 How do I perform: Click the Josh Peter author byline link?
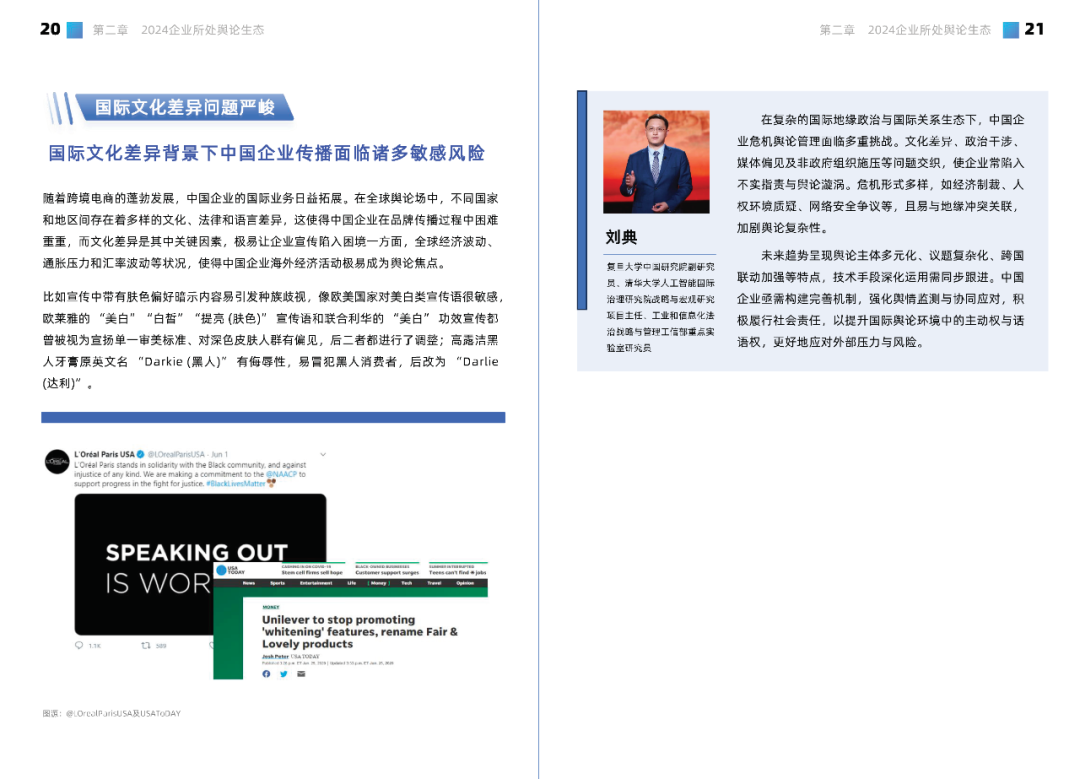click(276, 657)
